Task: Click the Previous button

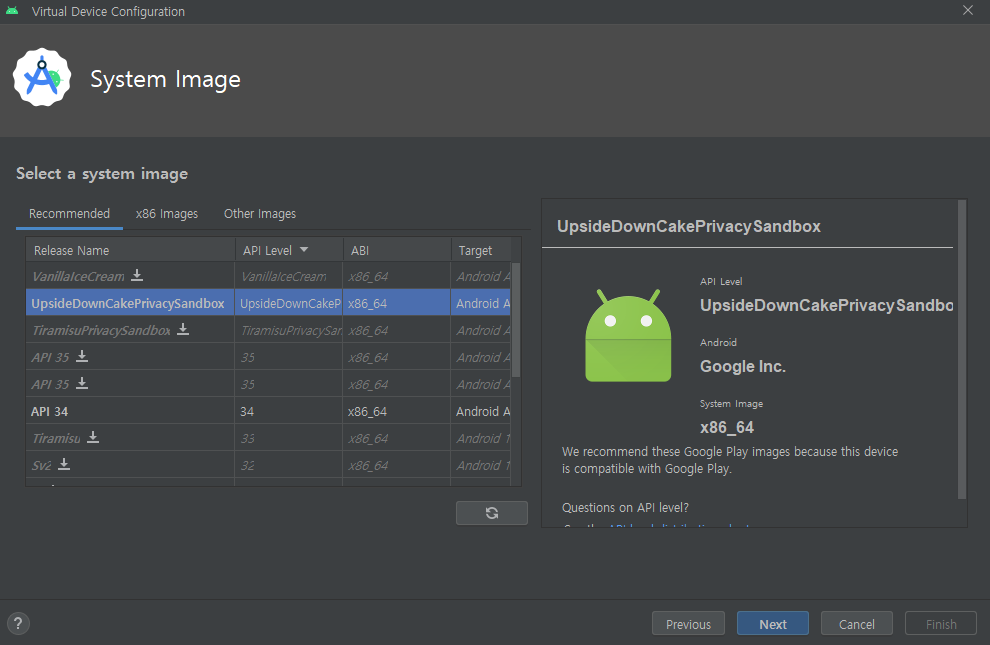Action: point(688,624)
